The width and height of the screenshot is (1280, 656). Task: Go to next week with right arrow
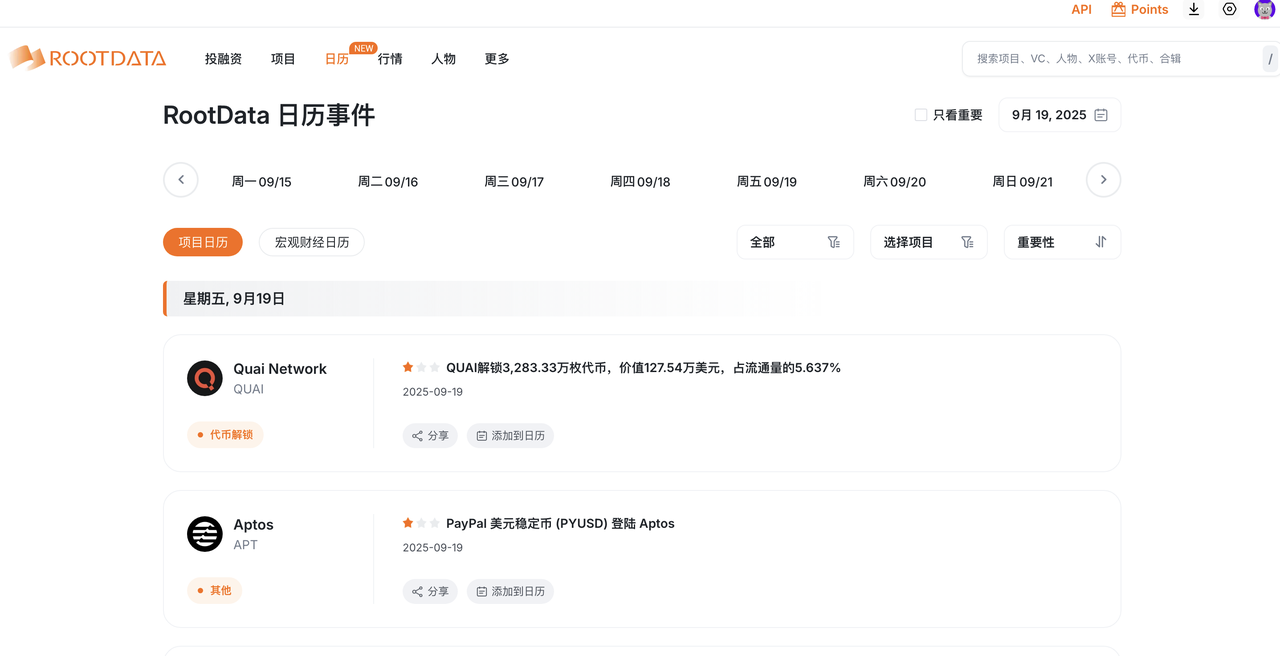1103,180
